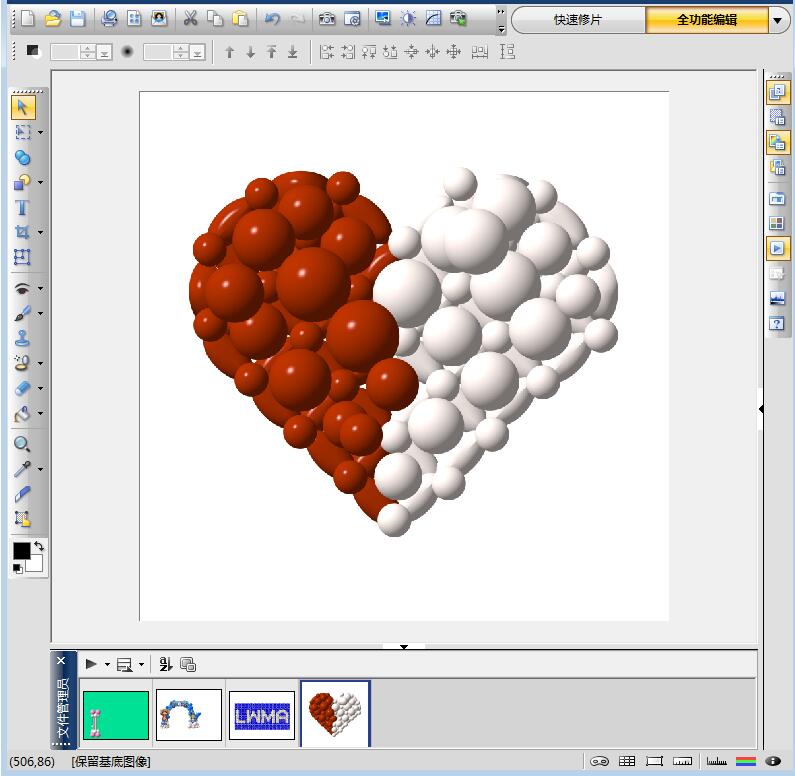Toggle the top layer manager panel icon
Image resolution: width=795 pixels, height=776 pixels.
[777, 92]
